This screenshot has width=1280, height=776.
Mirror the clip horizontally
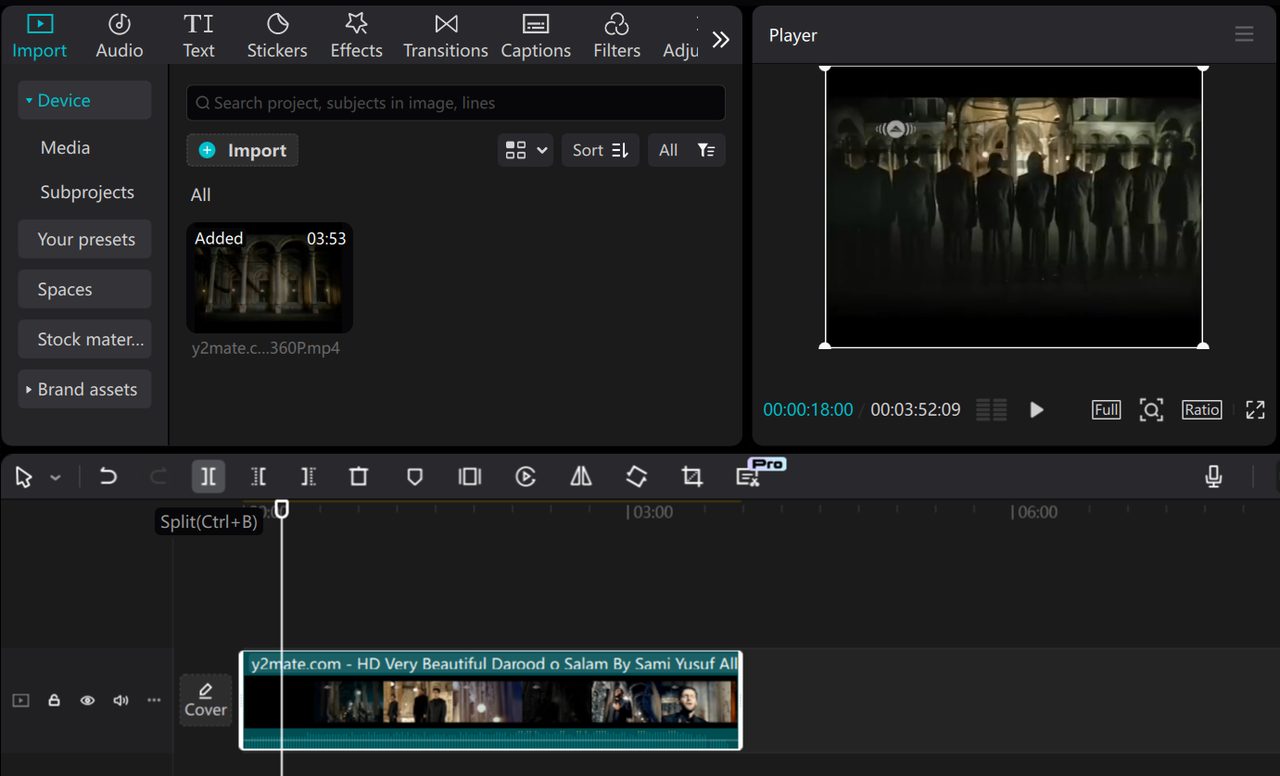580,477
